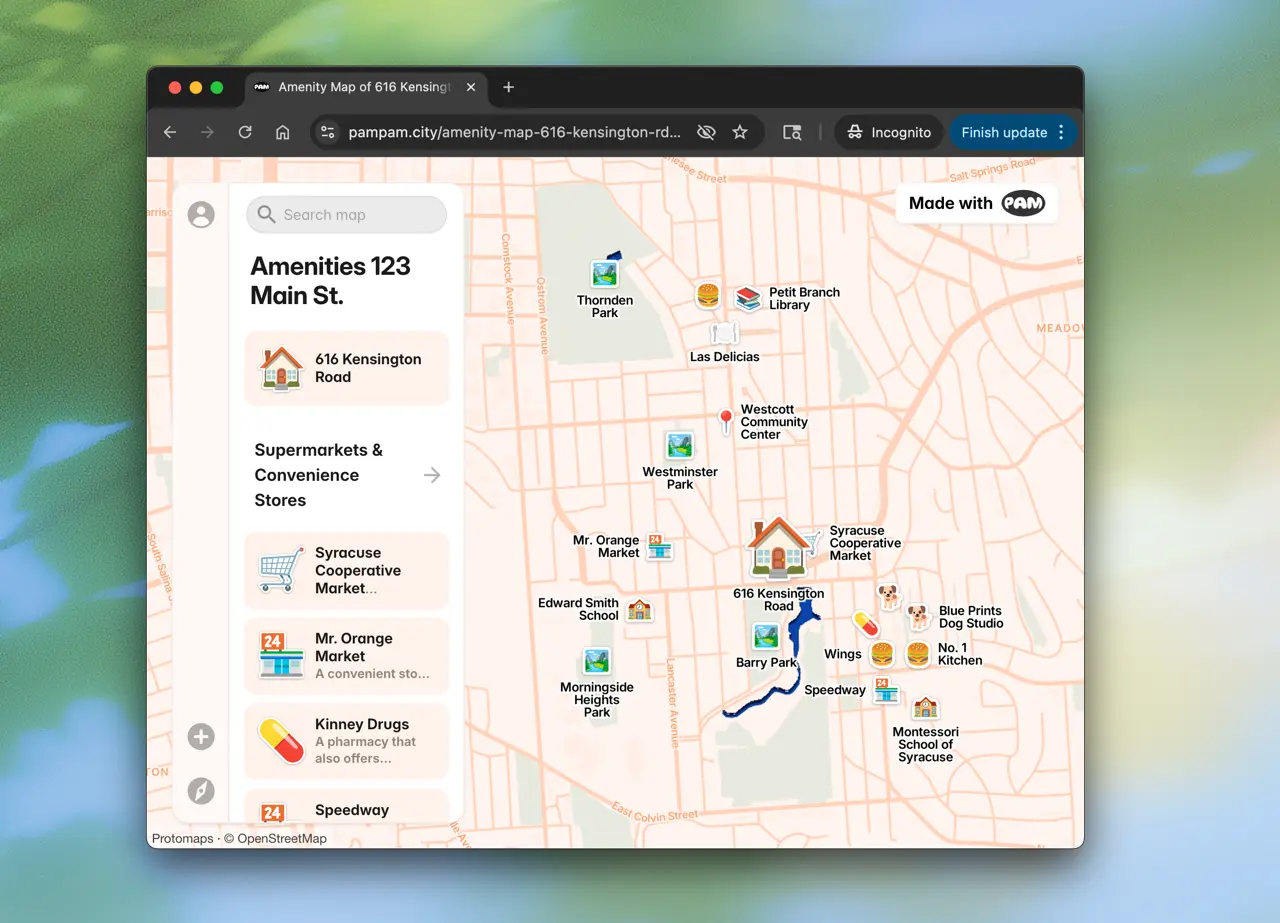Click the Las Delicias burger icon
Viewport: 1280px width, 923px height.
point(709,294)
